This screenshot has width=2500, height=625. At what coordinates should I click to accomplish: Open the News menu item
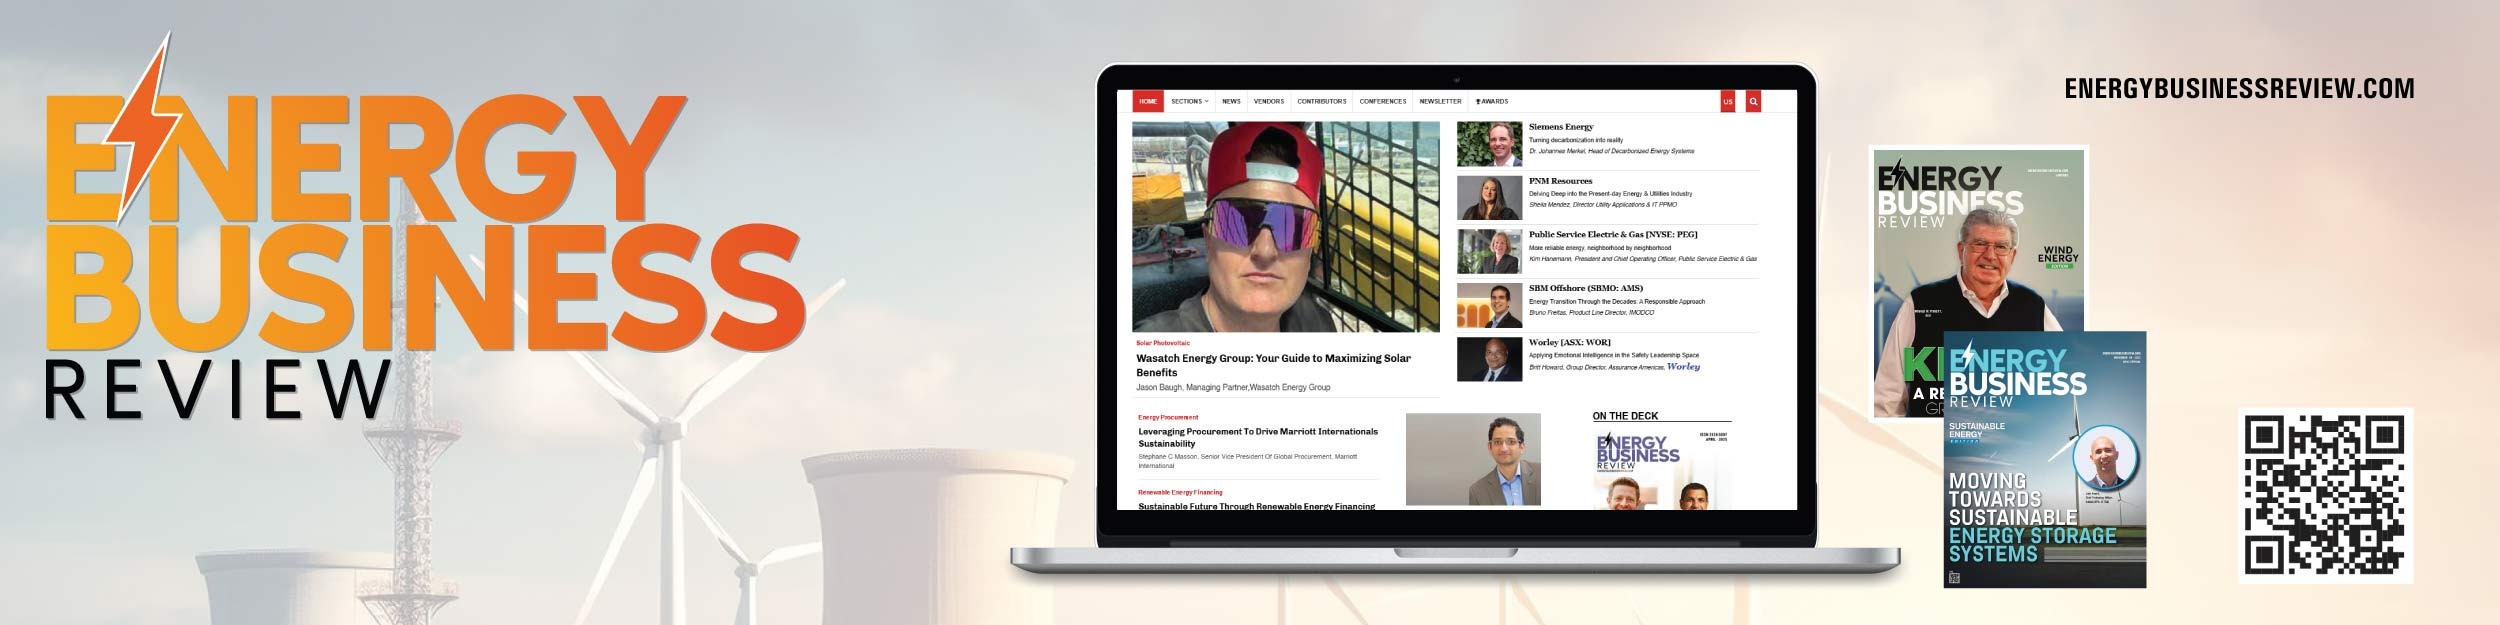[1231, 101]
